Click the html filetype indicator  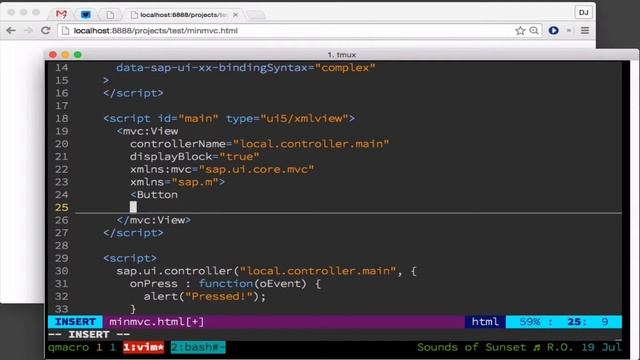point(485,322)
